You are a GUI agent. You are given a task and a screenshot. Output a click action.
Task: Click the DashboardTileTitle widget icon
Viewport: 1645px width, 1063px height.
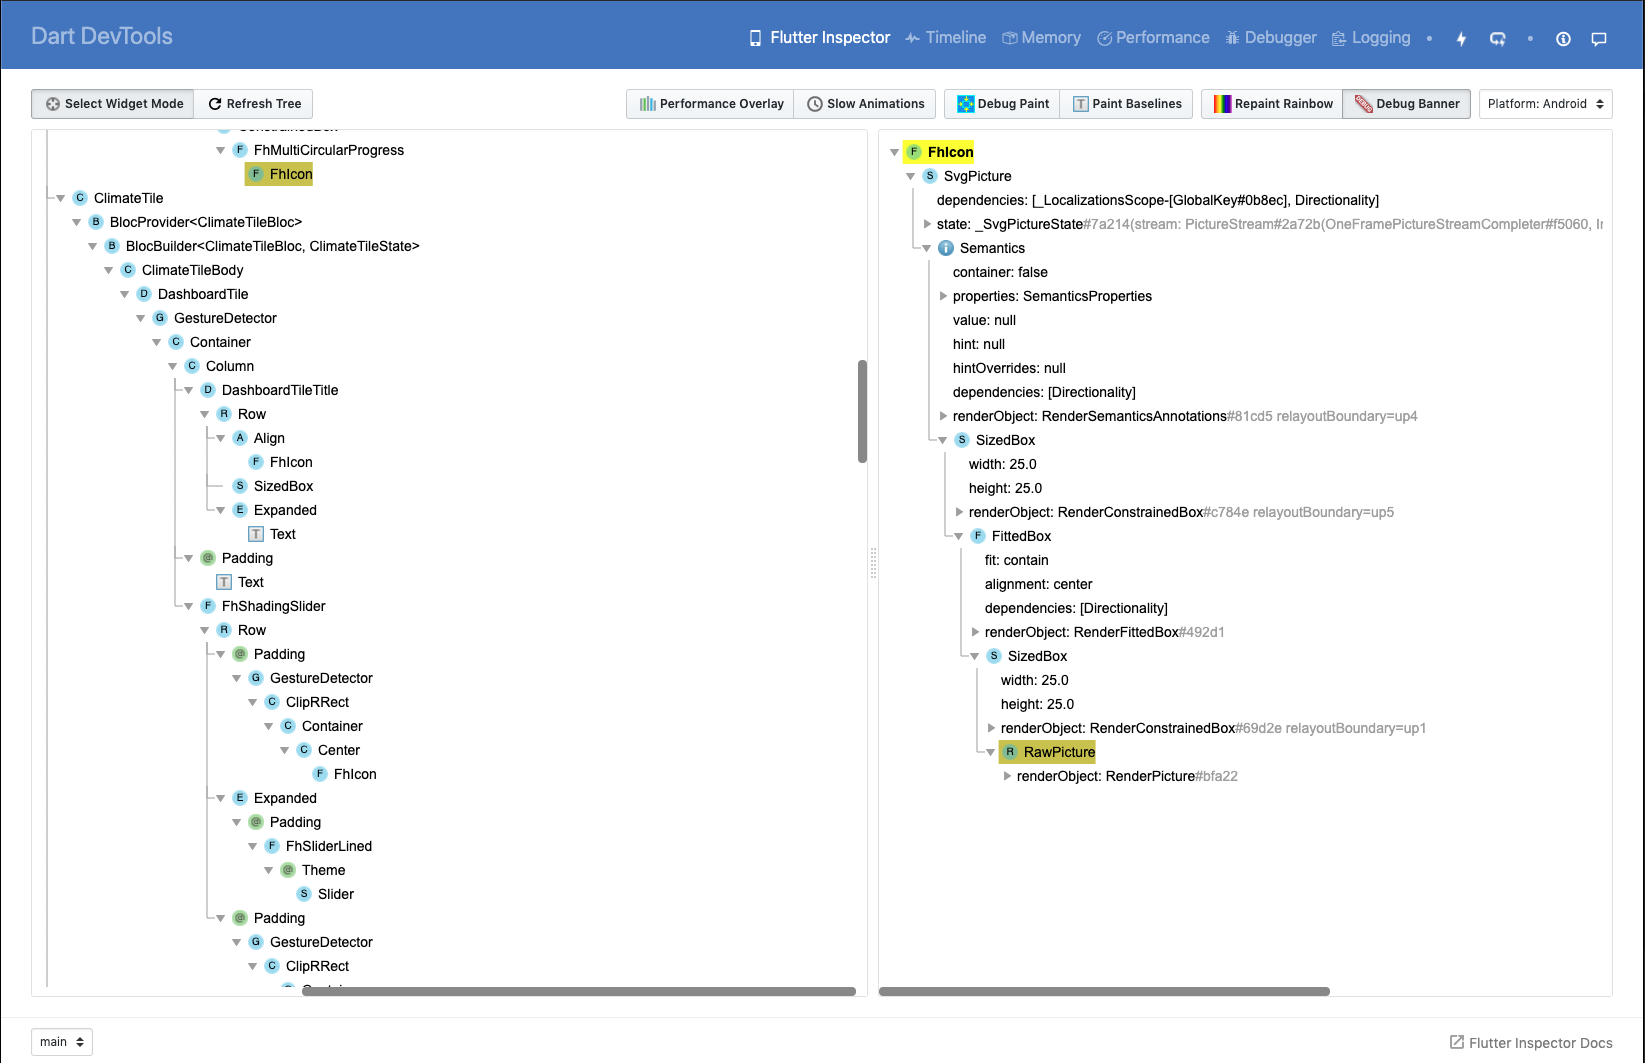tap(208, 390)
